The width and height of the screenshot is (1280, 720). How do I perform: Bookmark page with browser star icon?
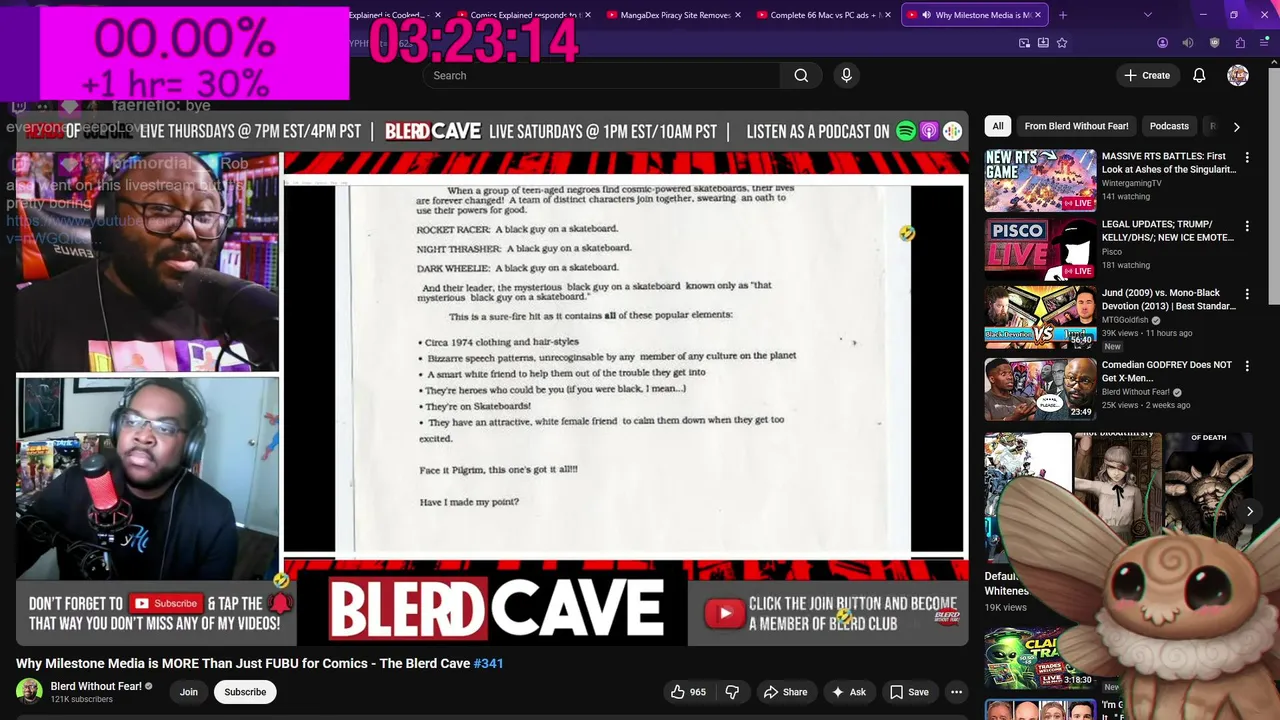click(x=1062, y=43)
